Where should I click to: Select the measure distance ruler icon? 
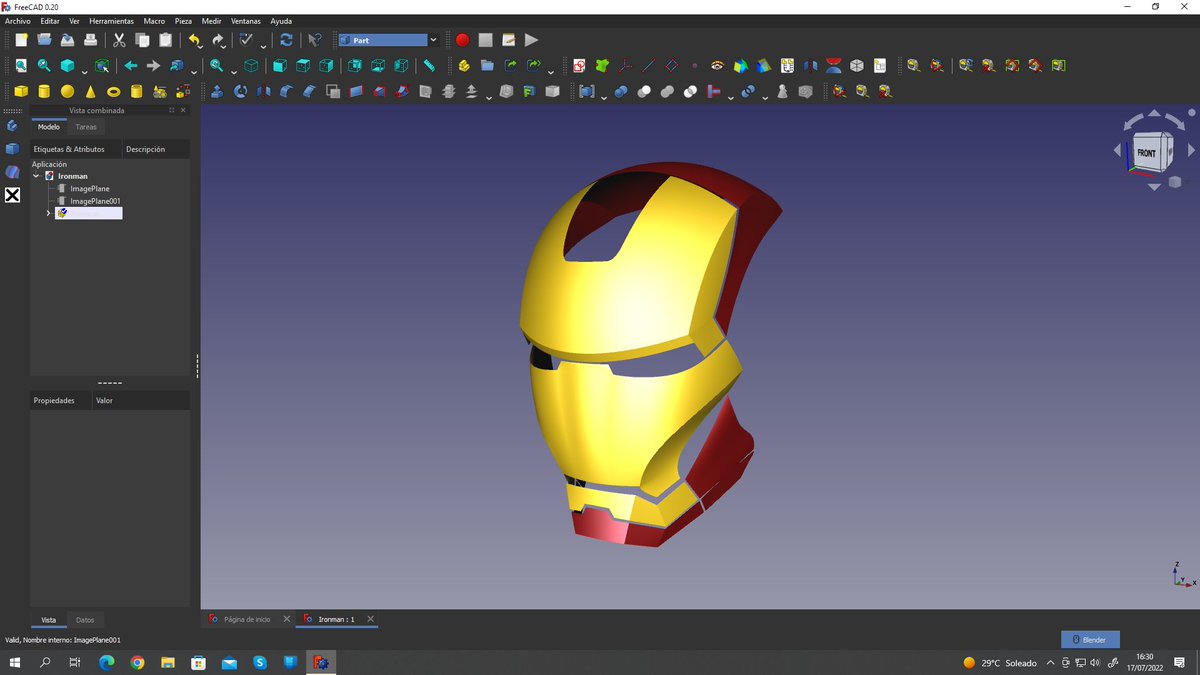click(429, 66)
